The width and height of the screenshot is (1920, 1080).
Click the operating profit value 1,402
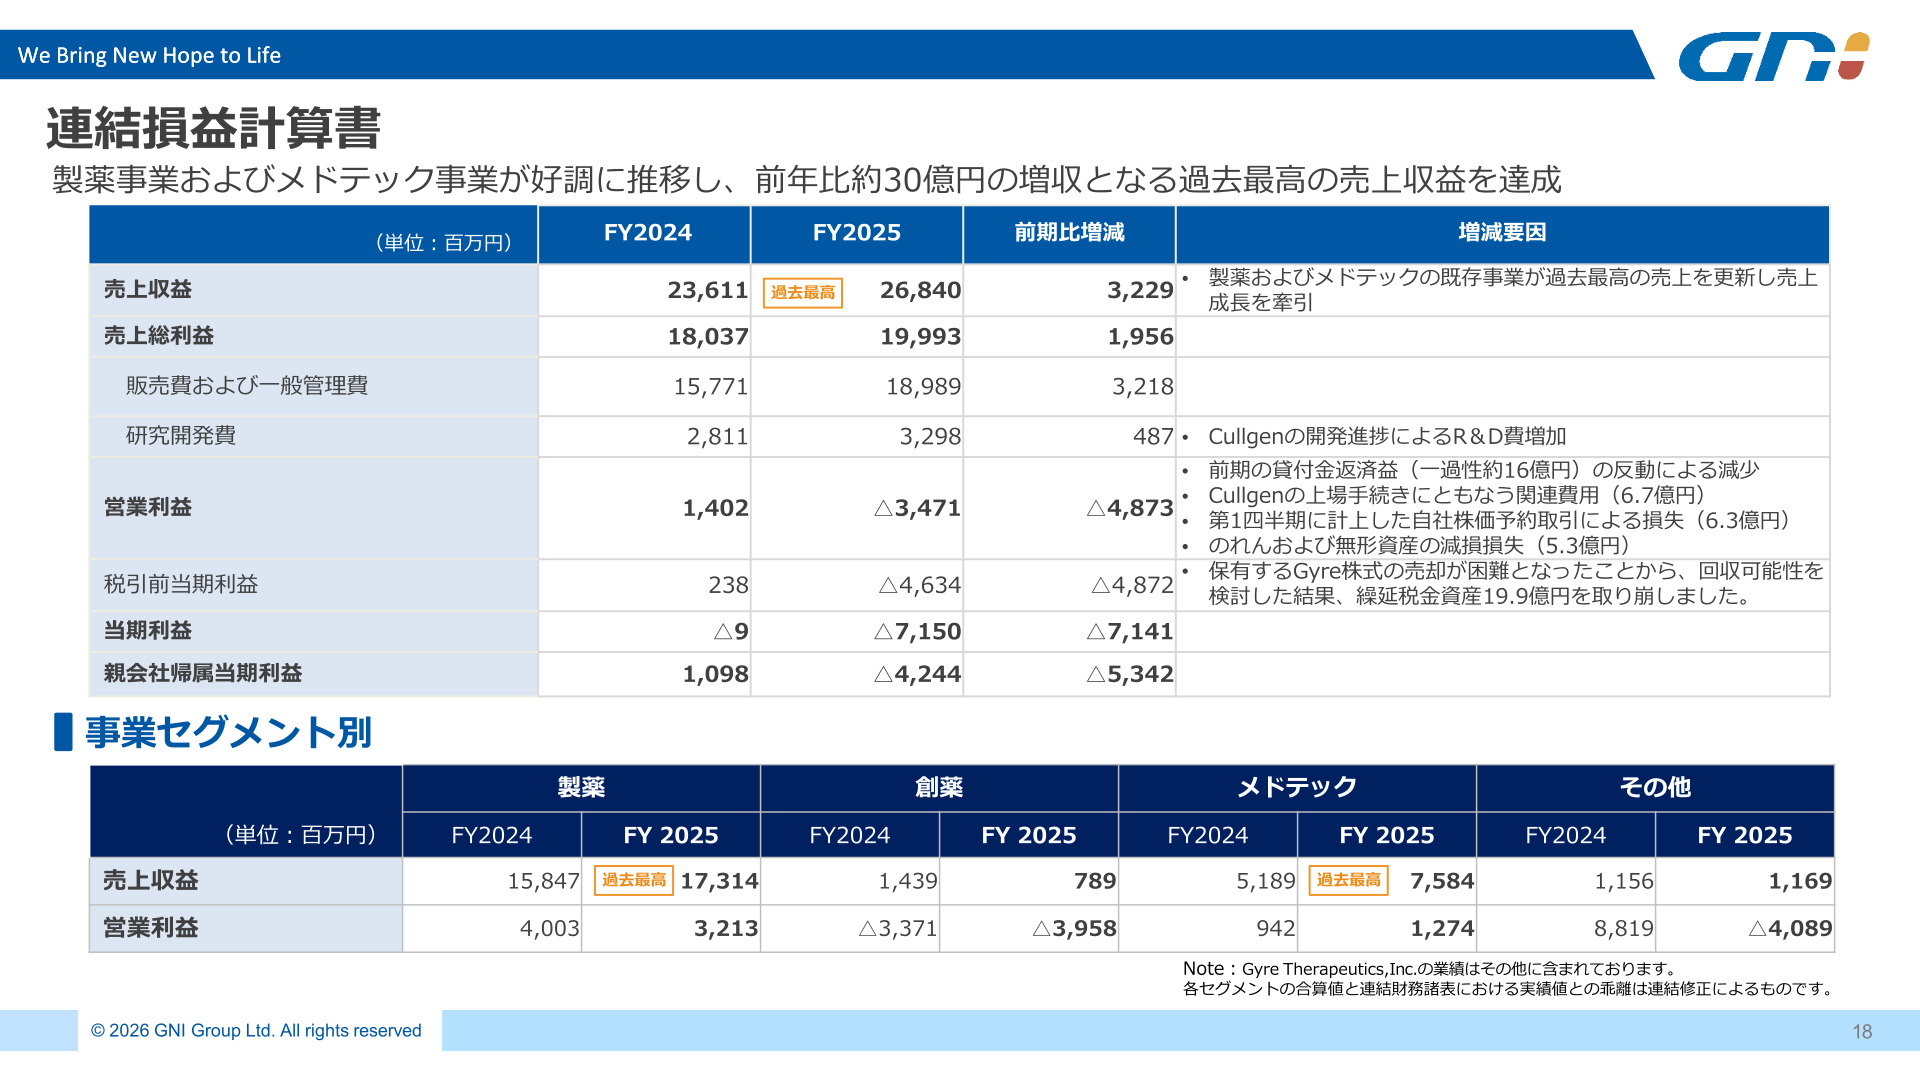(715, 508)
